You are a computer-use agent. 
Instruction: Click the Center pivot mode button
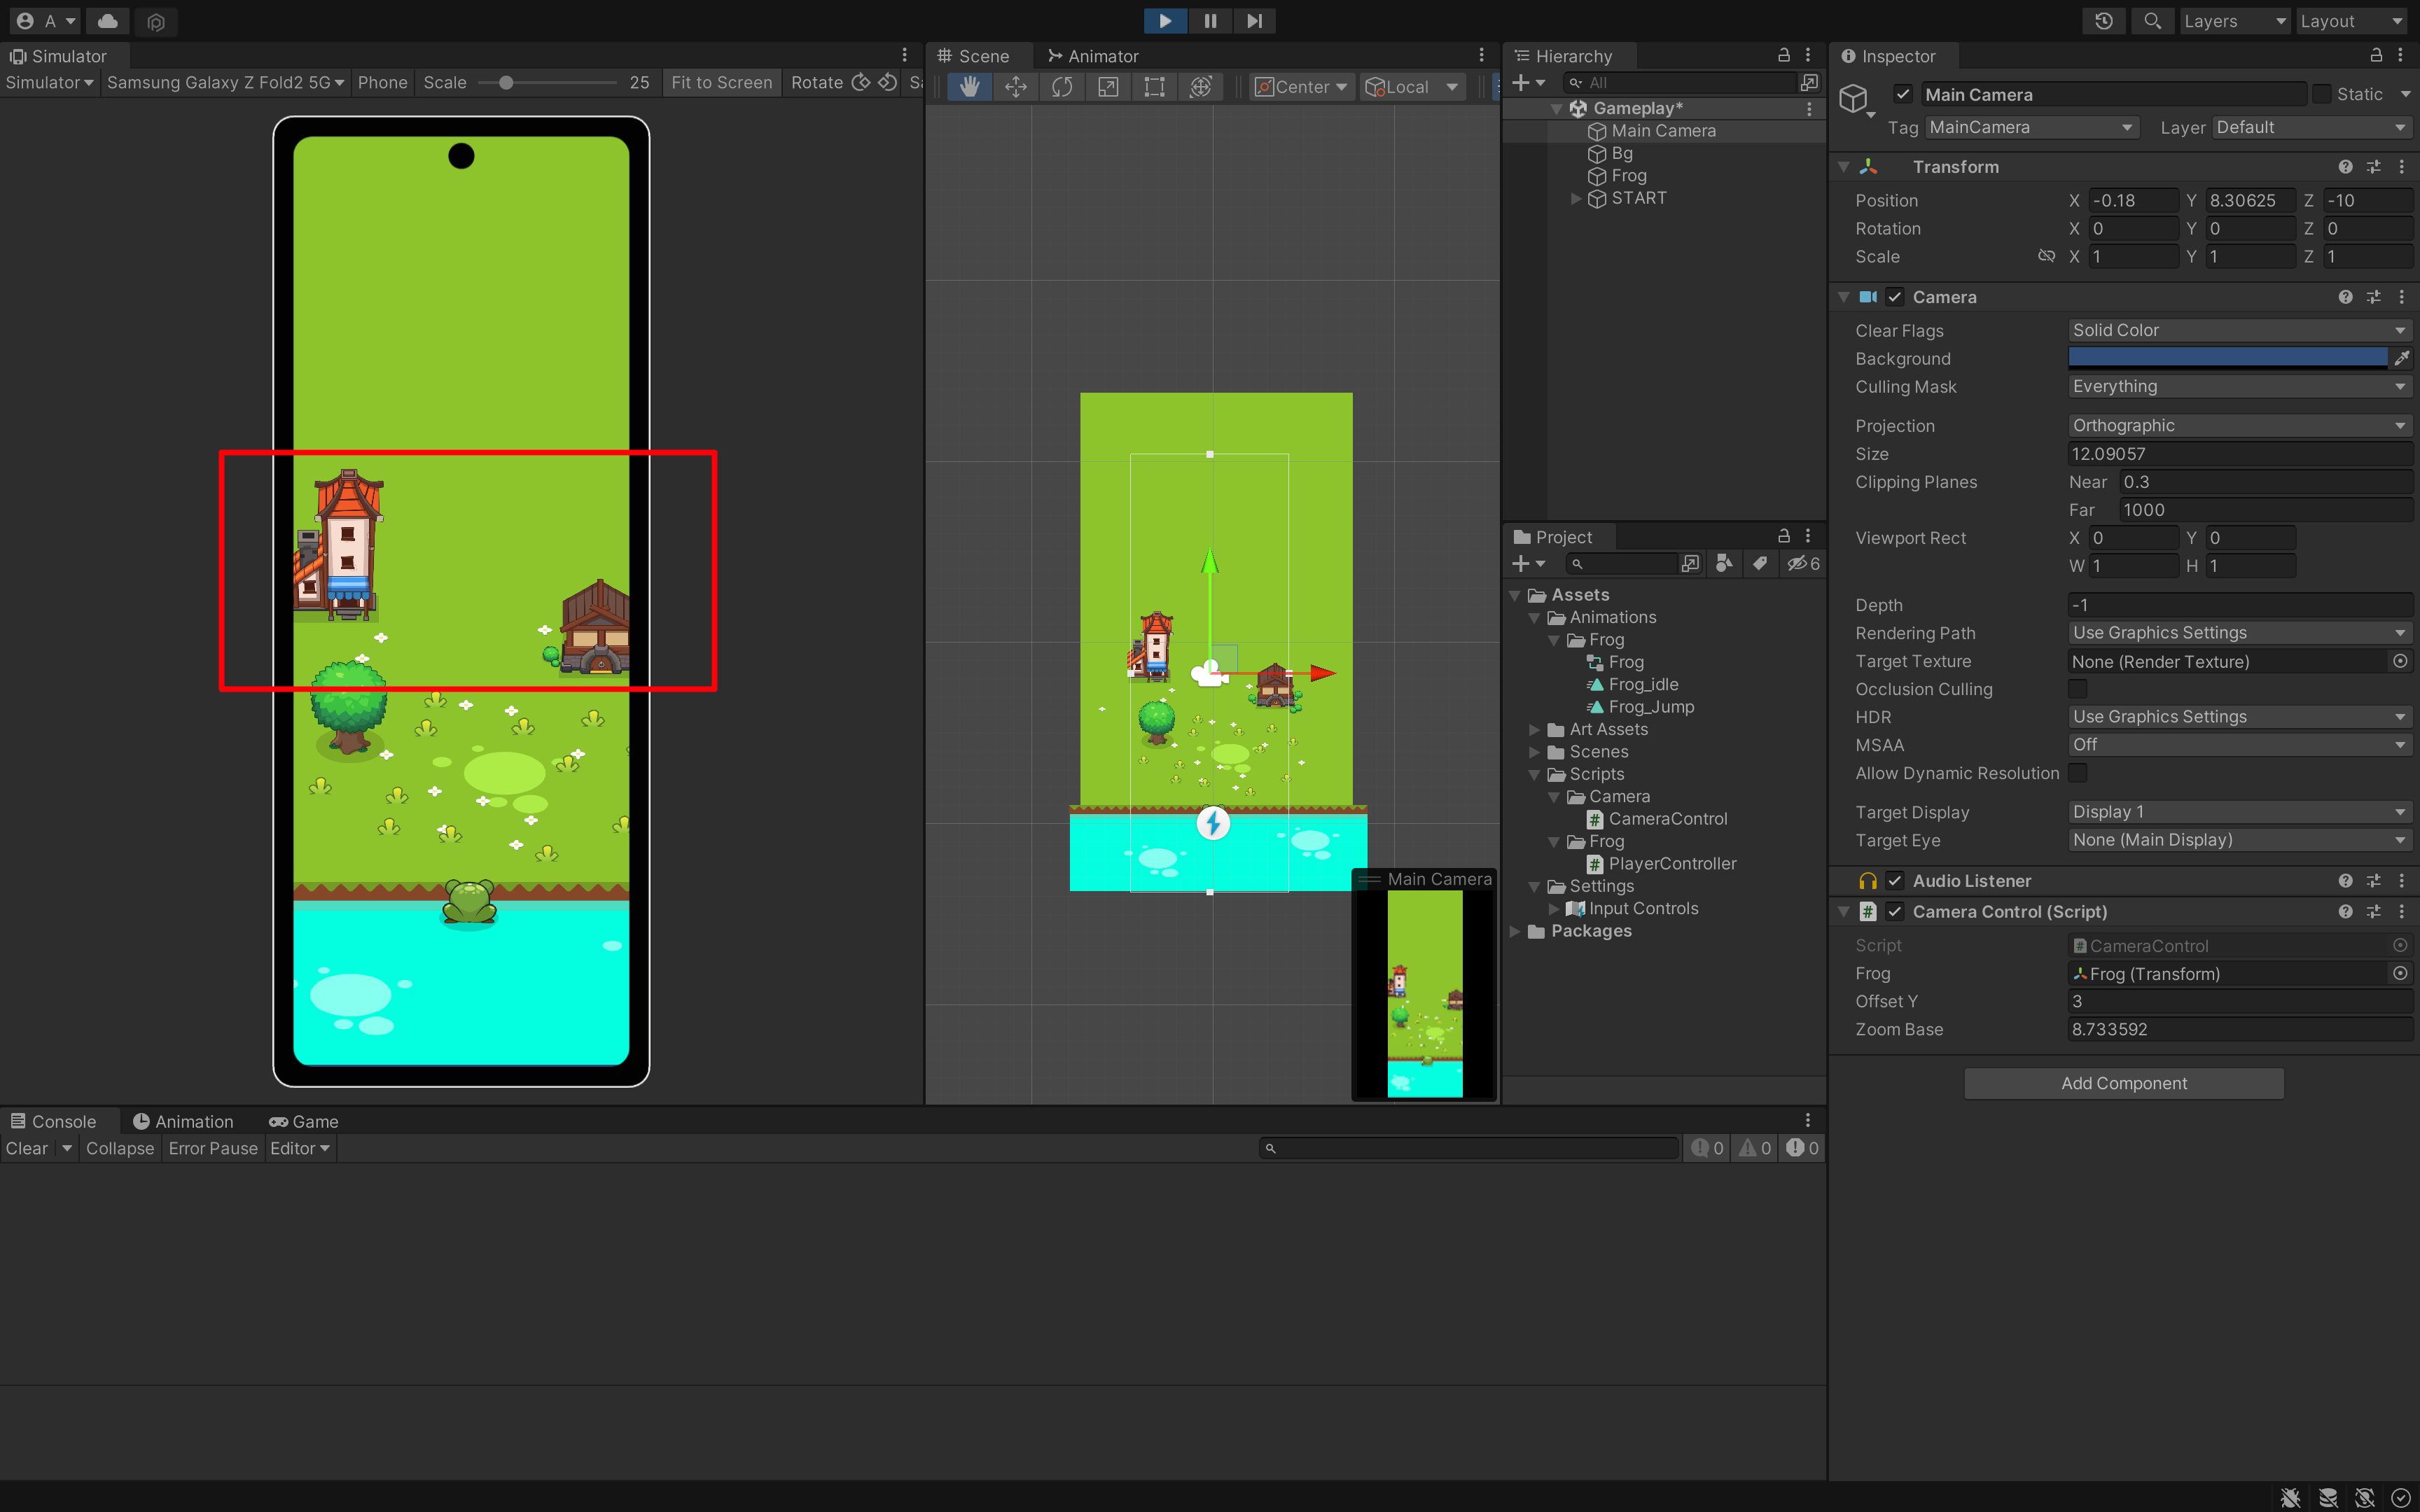pos(1301,87)
